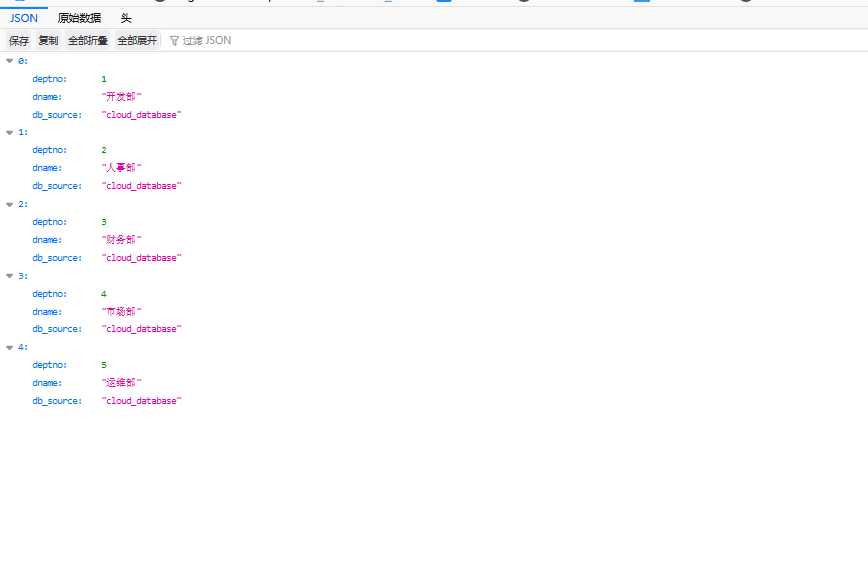Select dname value "财务部"
Image resolution: width=868 pixels, height=563 pixels.
[121, 239]
